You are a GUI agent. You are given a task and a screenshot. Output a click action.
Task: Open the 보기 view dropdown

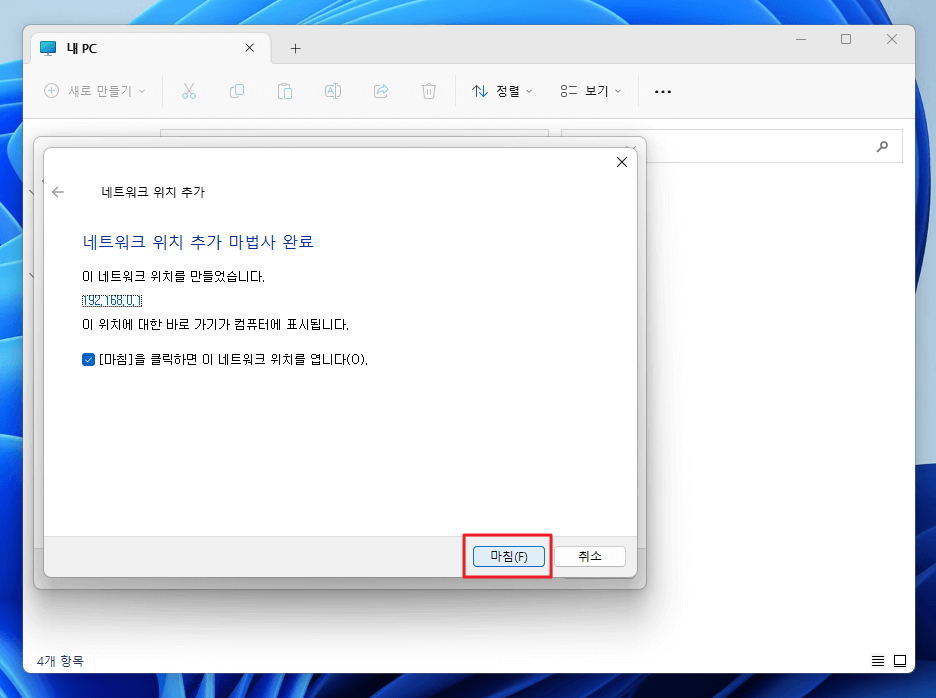pyautogui.click(x=590, y=91)
